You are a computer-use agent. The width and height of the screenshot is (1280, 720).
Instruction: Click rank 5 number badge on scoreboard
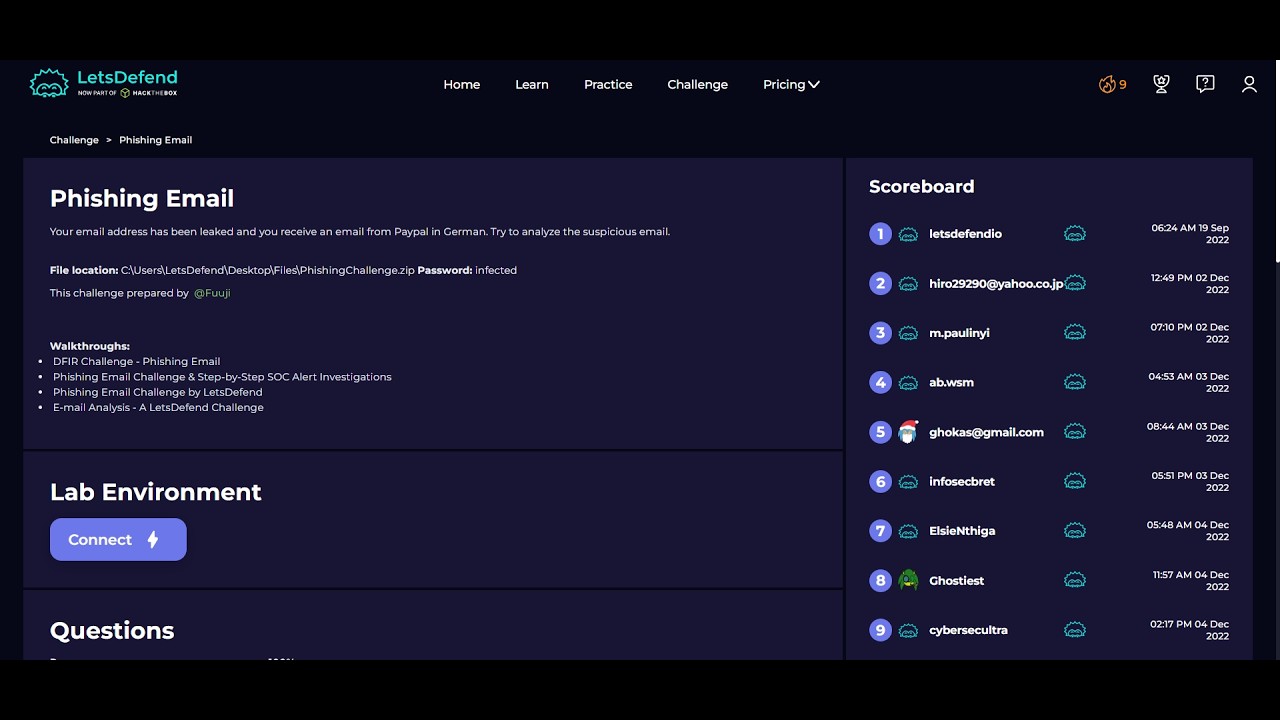coord(880,432)
